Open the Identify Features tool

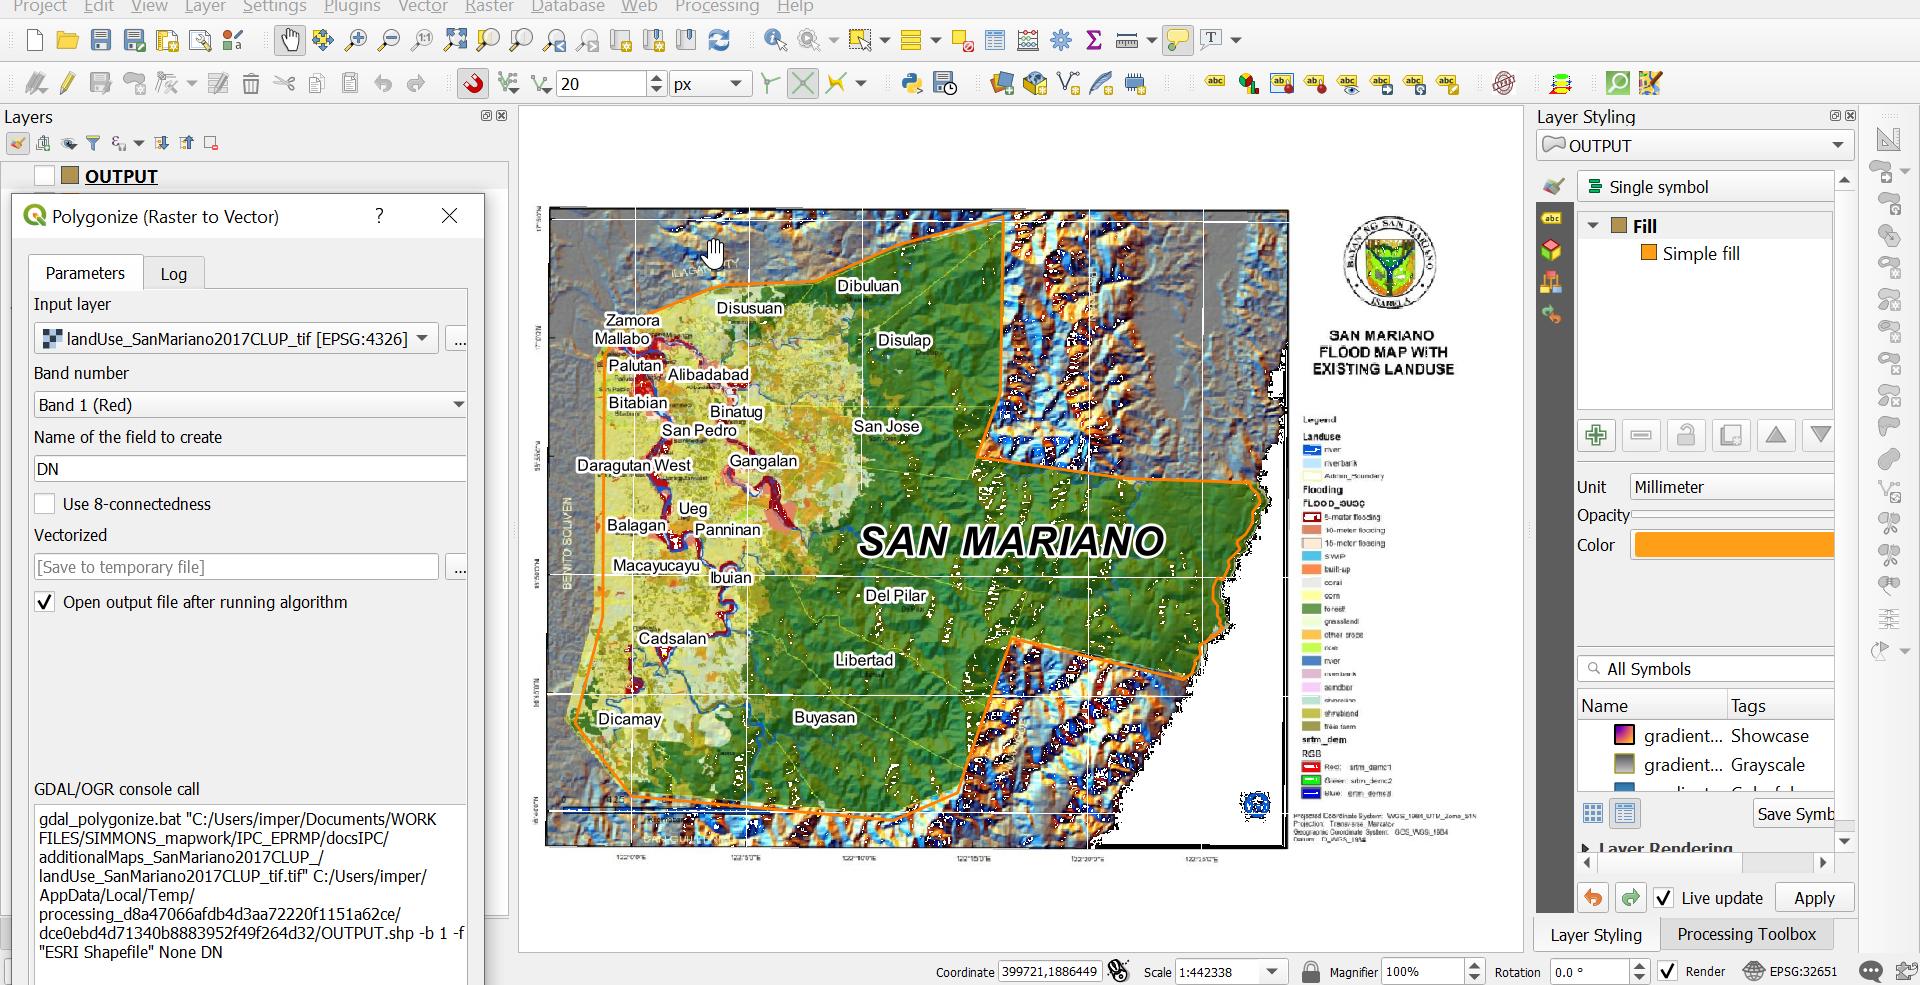(x=773, y=41)
